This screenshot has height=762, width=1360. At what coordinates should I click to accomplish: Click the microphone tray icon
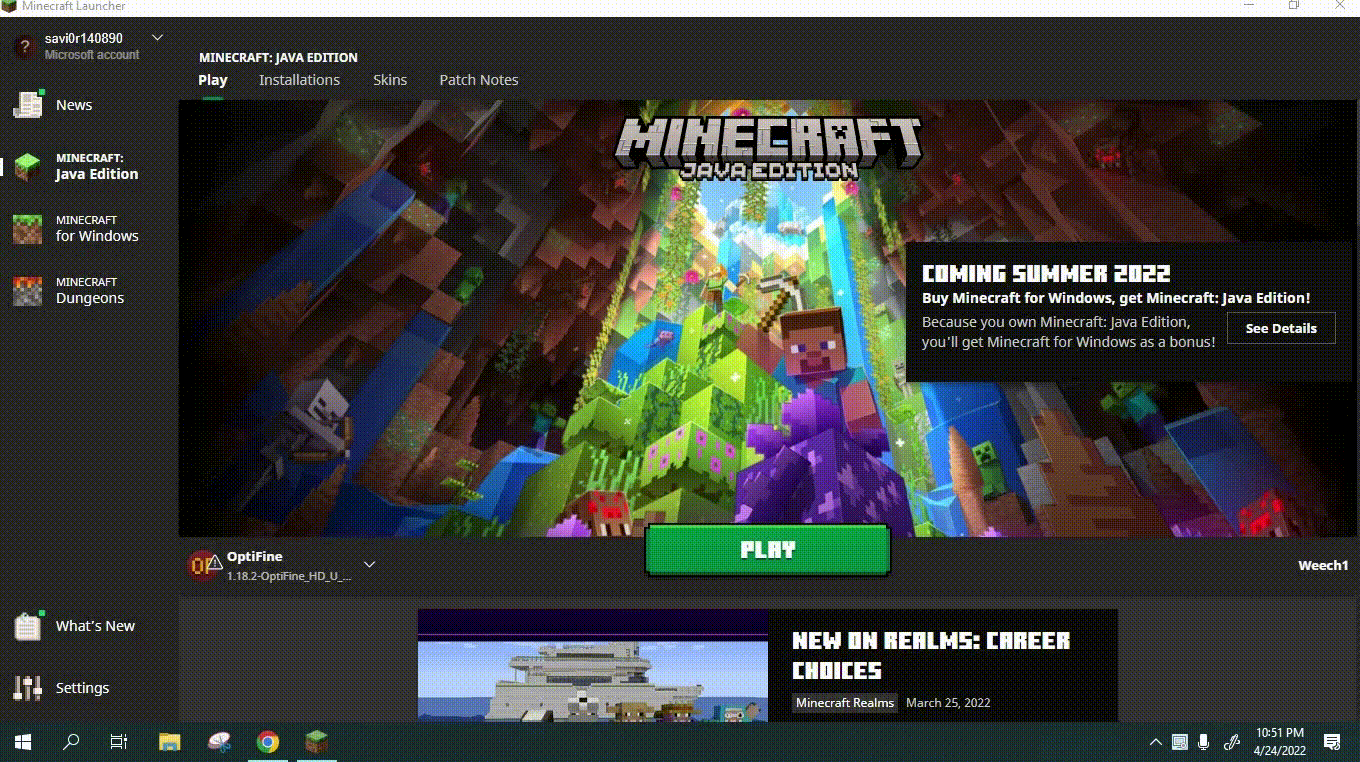[1204, 742]
